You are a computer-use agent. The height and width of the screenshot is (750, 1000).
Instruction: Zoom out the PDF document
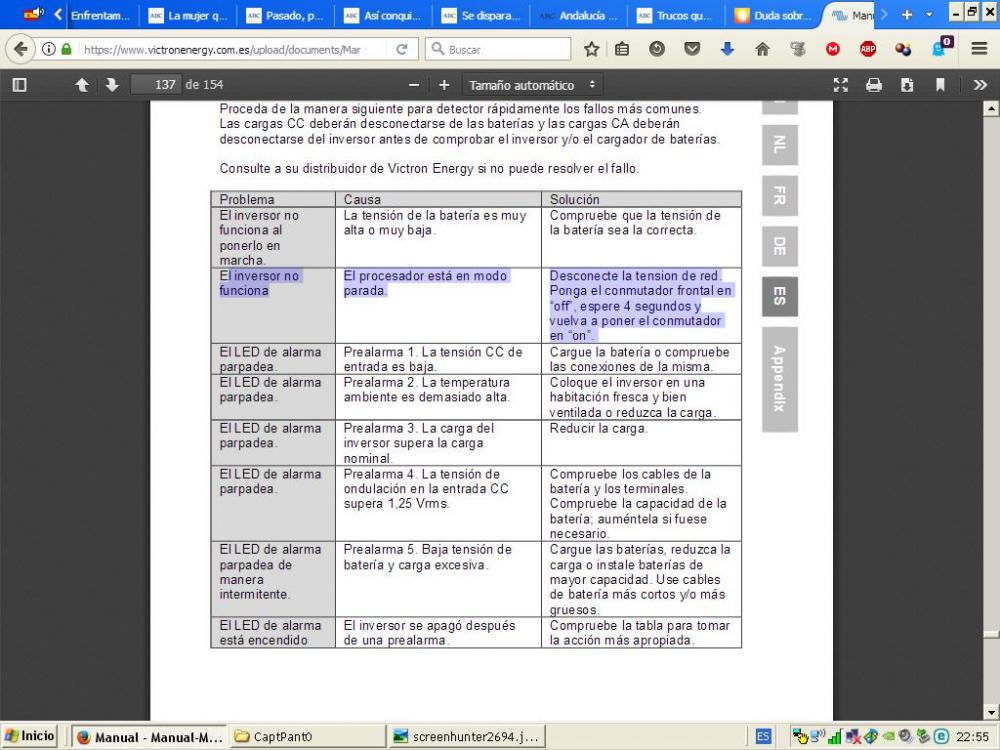(x=414, y=85)
